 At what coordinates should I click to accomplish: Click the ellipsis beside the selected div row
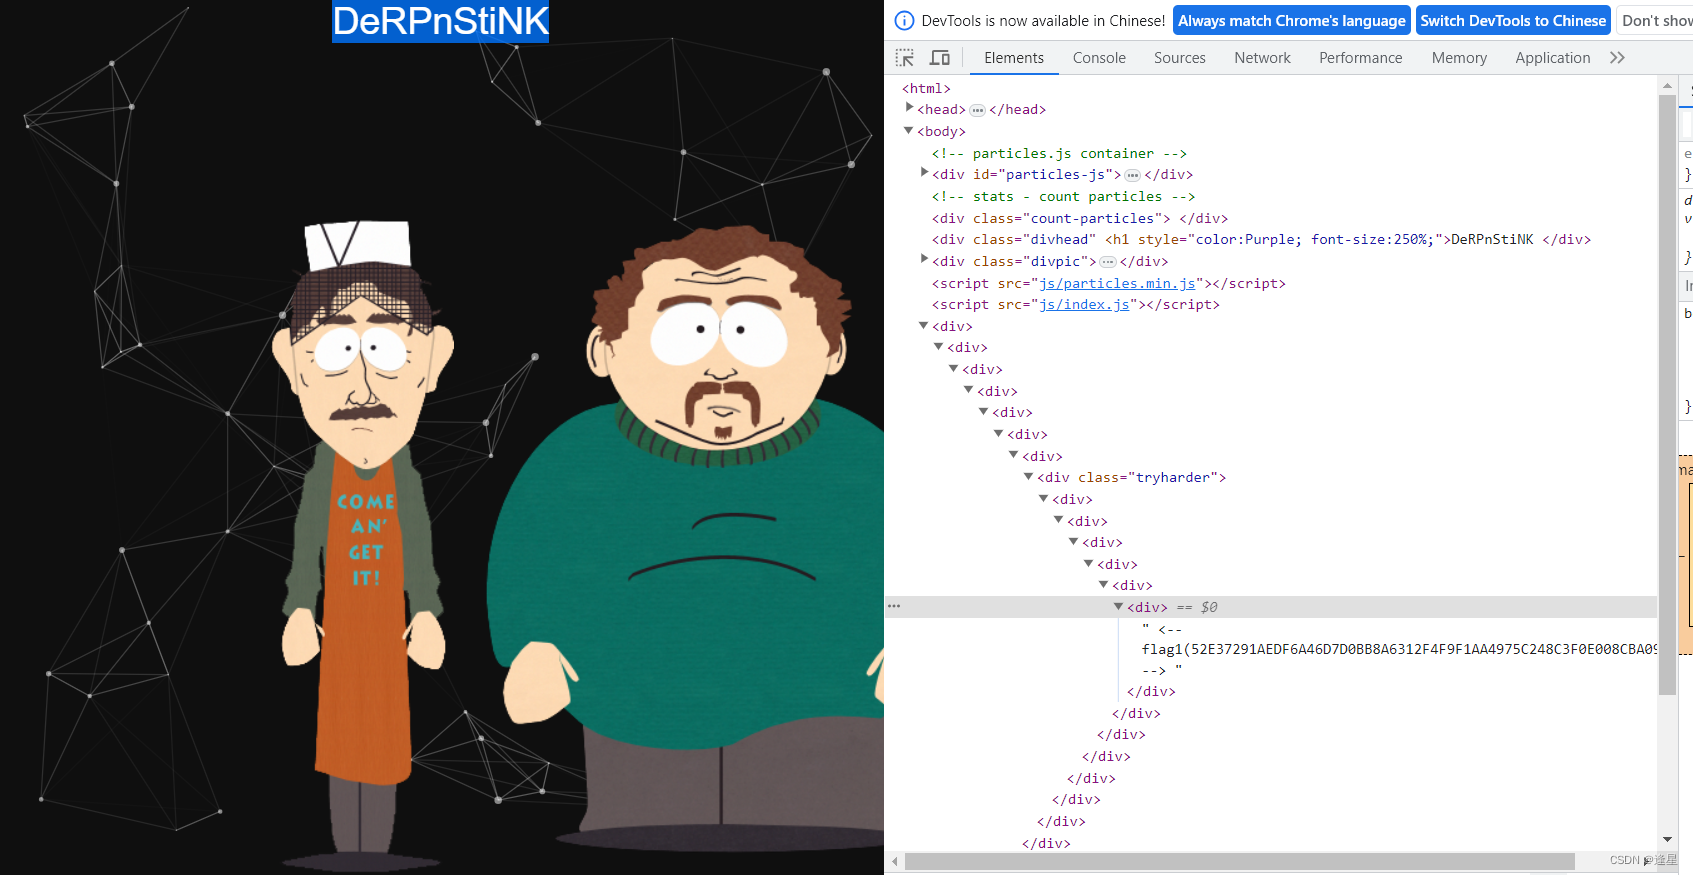(x=894, y=606)
